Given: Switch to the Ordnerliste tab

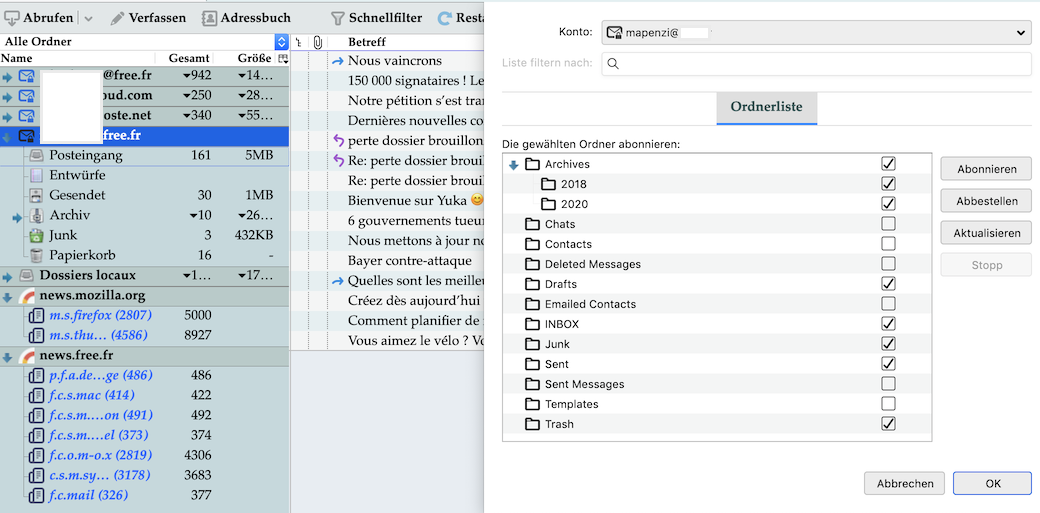Looking at the screenshot, I should pos(766,106).
